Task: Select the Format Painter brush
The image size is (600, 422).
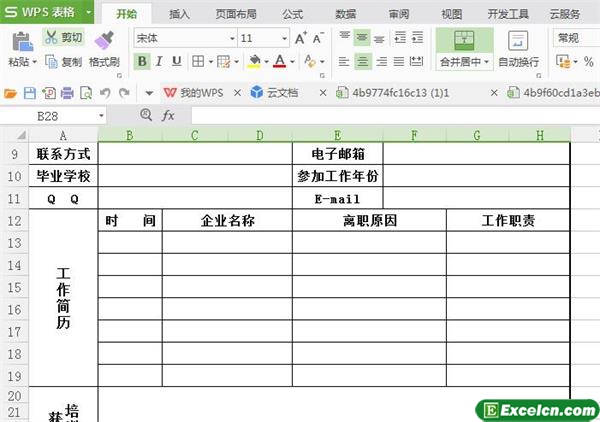Action: click(104, 41)
